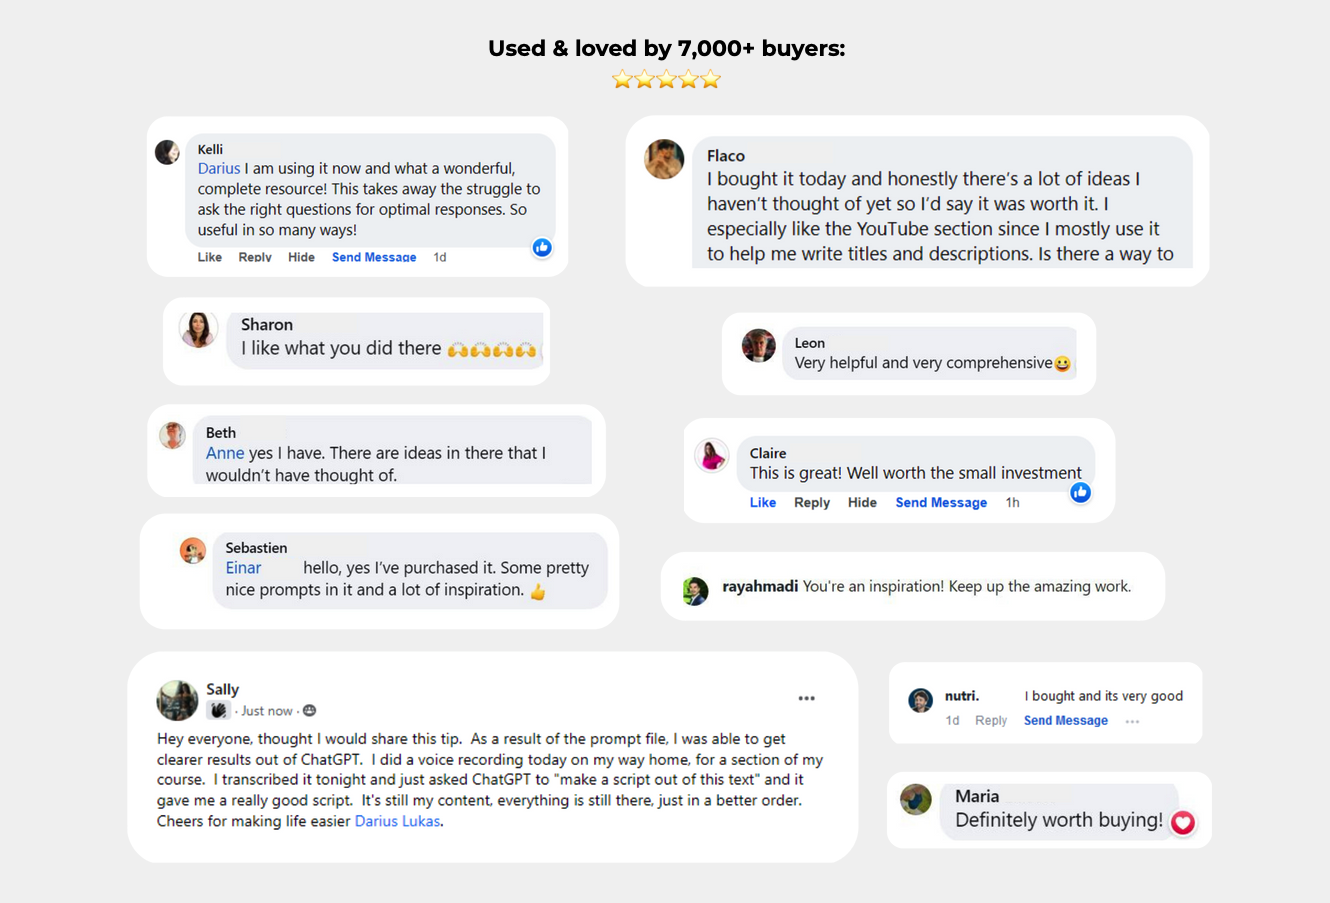
Task: Open the three-dot menu on Sally's post
Action: [x=806, y=698]
